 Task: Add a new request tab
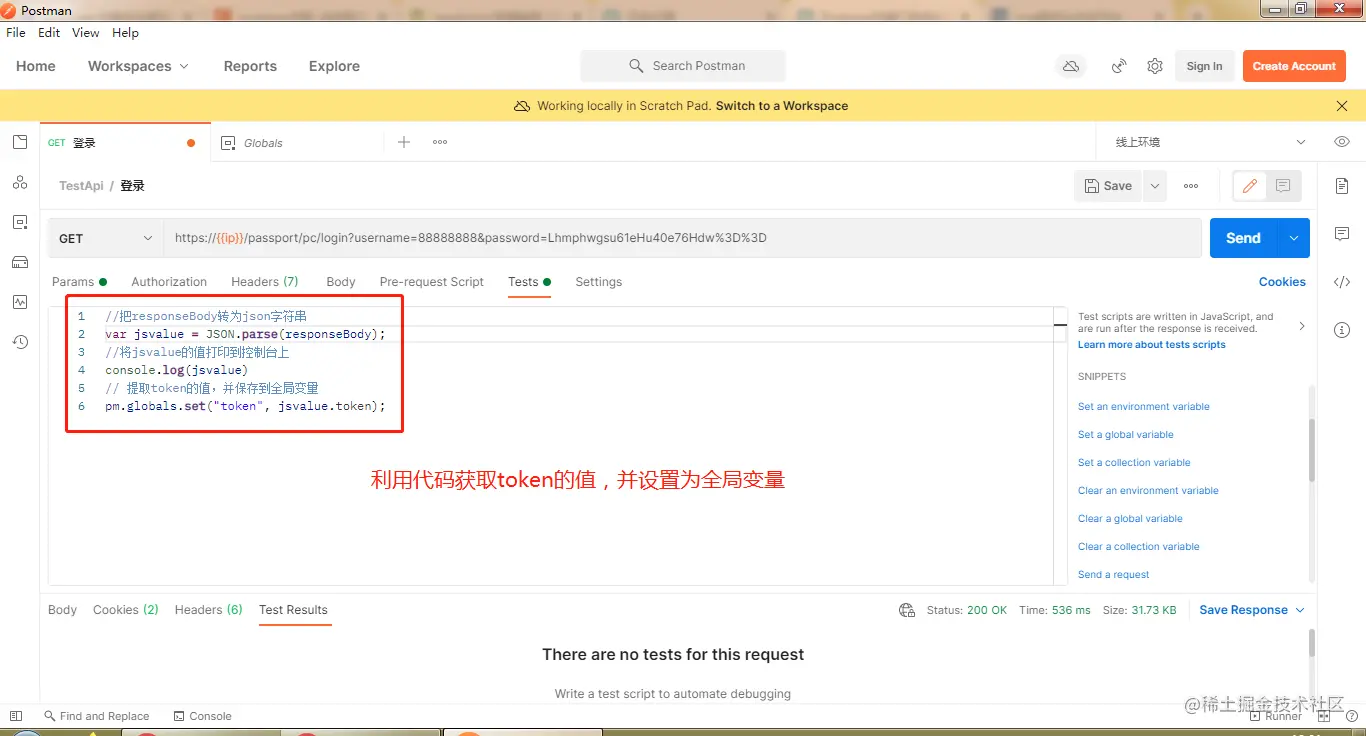point(404,142)
